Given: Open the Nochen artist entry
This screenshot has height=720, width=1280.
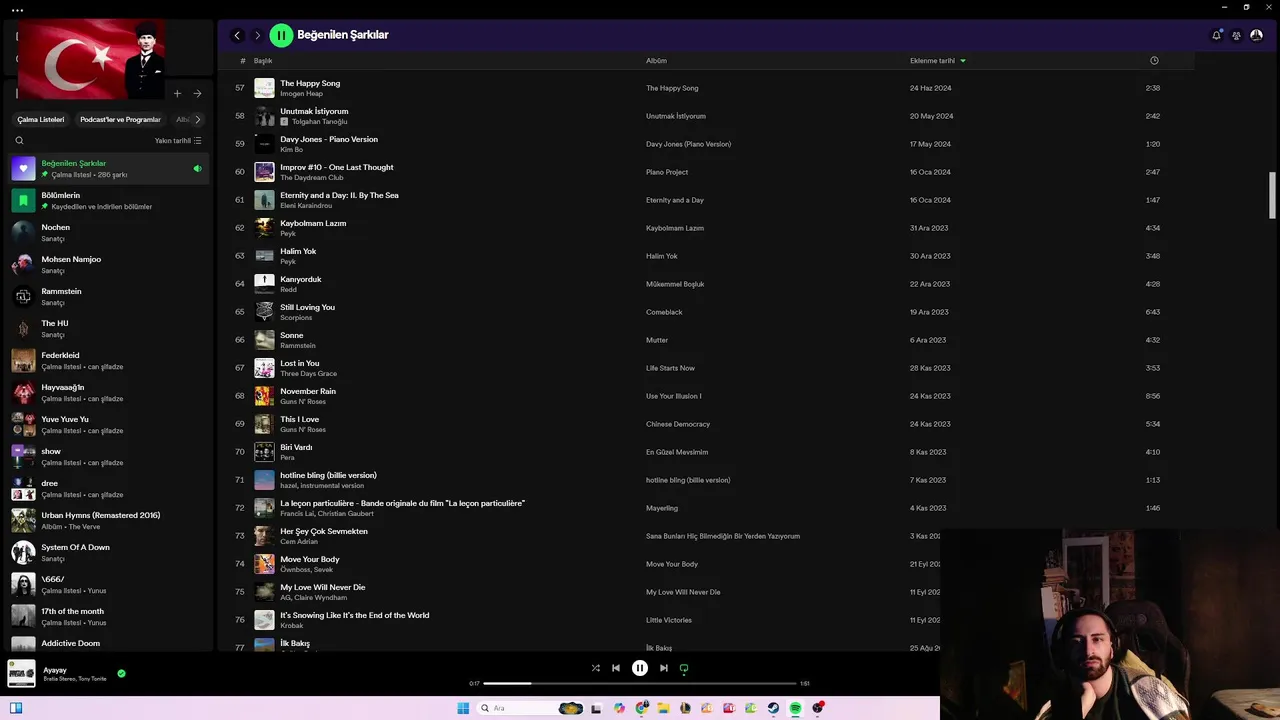Looking at the screenshot, I should click(x=108, y=233).
